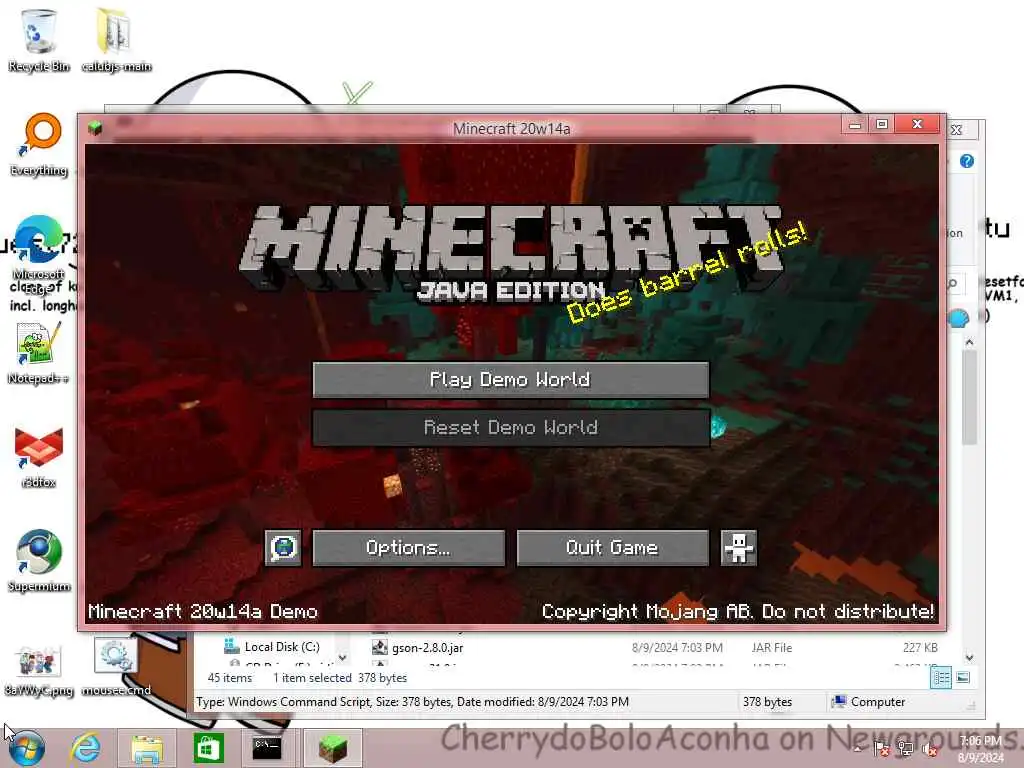Click Play Demo World button
The height and width of the screenshot is (768, 1024).
point(511,379)
